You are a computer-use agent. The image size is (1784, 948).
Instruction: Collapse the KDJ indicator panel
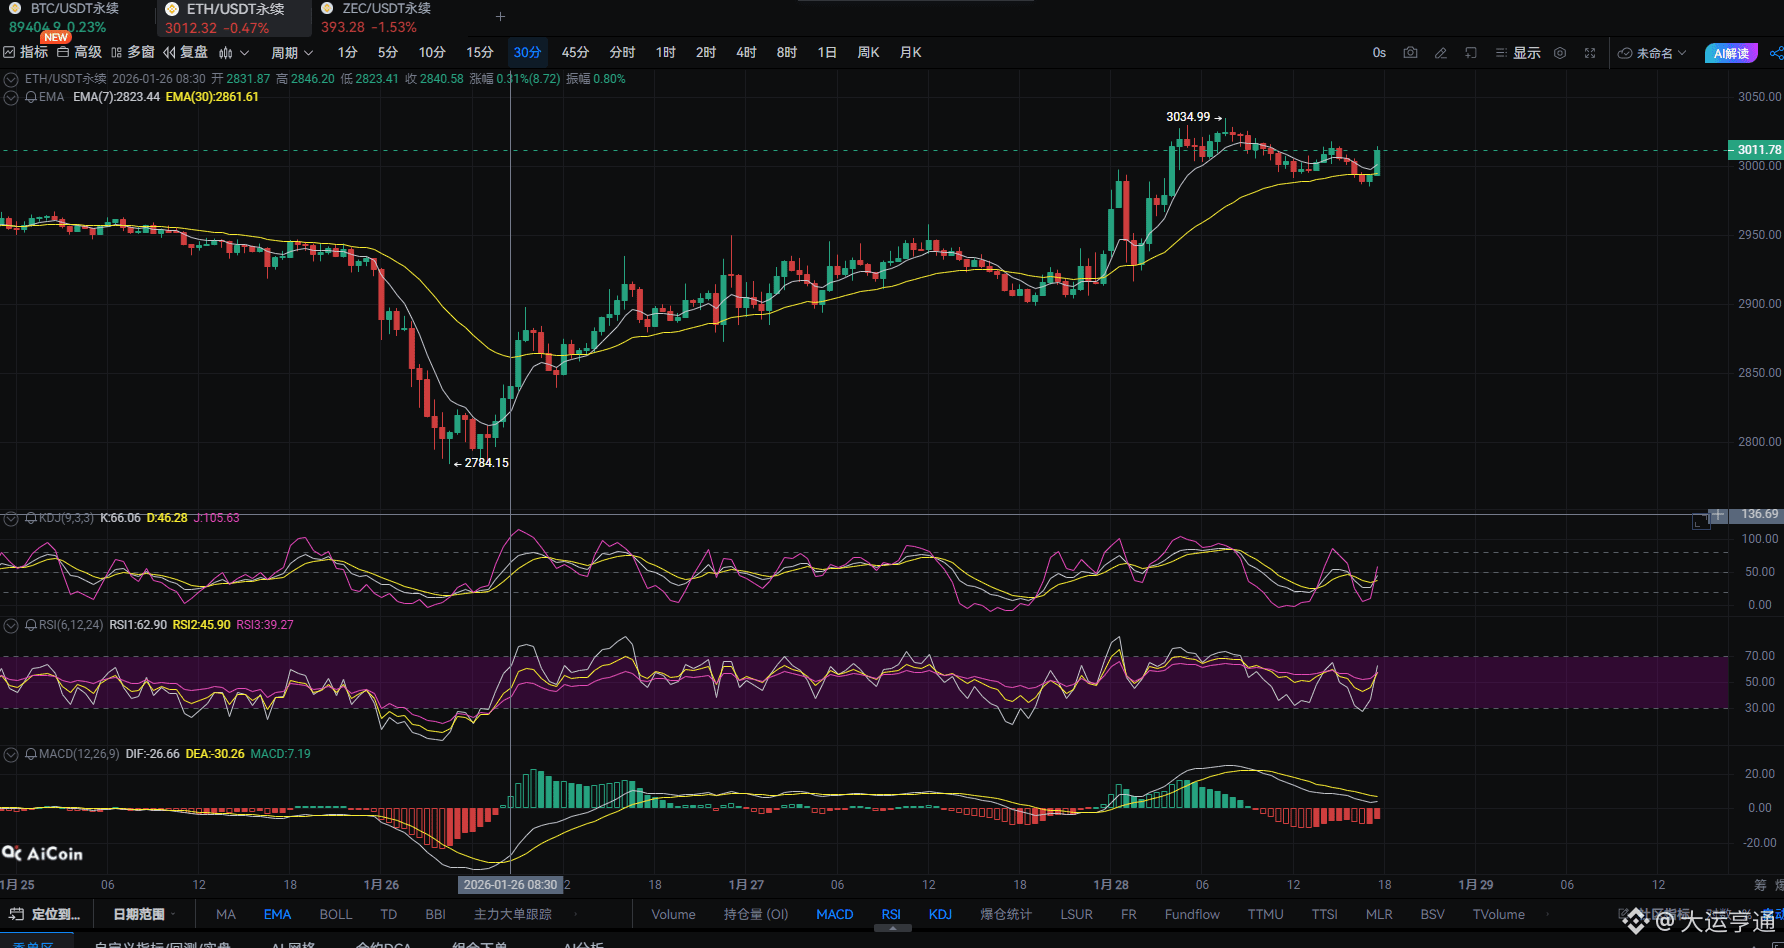pyautogui.click(x=10, y=518)
